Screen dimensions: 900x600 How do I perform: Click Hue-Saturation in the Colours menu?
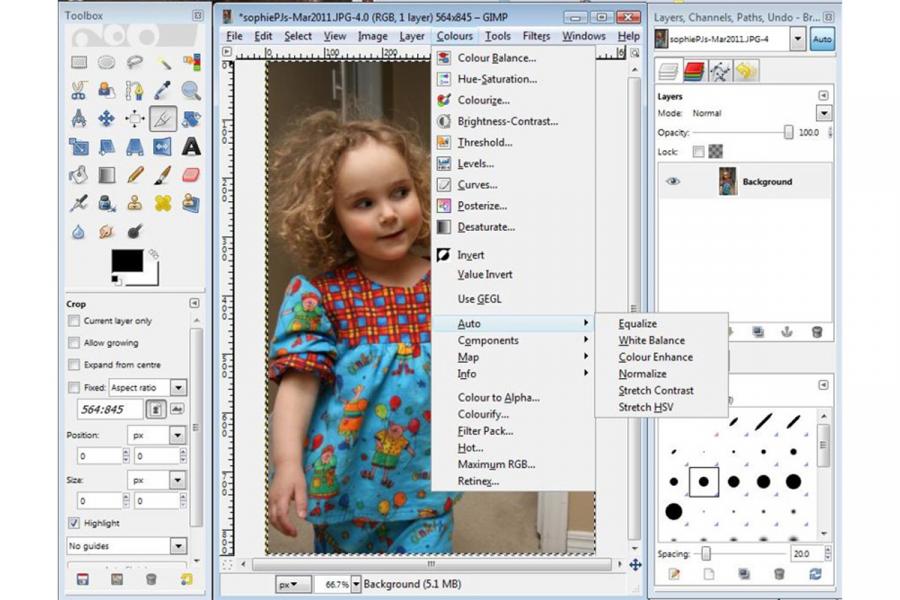(x=496, y=79)
